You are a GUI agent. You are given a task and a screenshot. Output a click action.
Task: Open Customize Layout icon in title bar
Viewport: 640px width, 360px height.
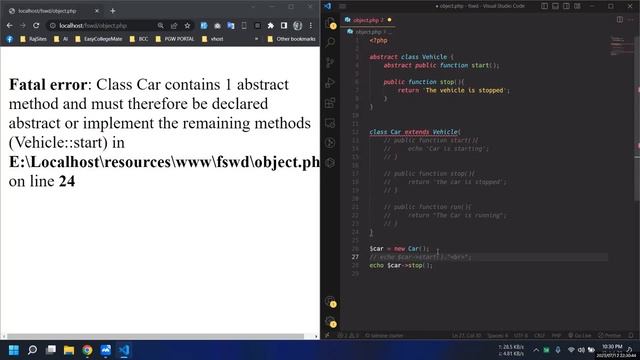point(578,6)
